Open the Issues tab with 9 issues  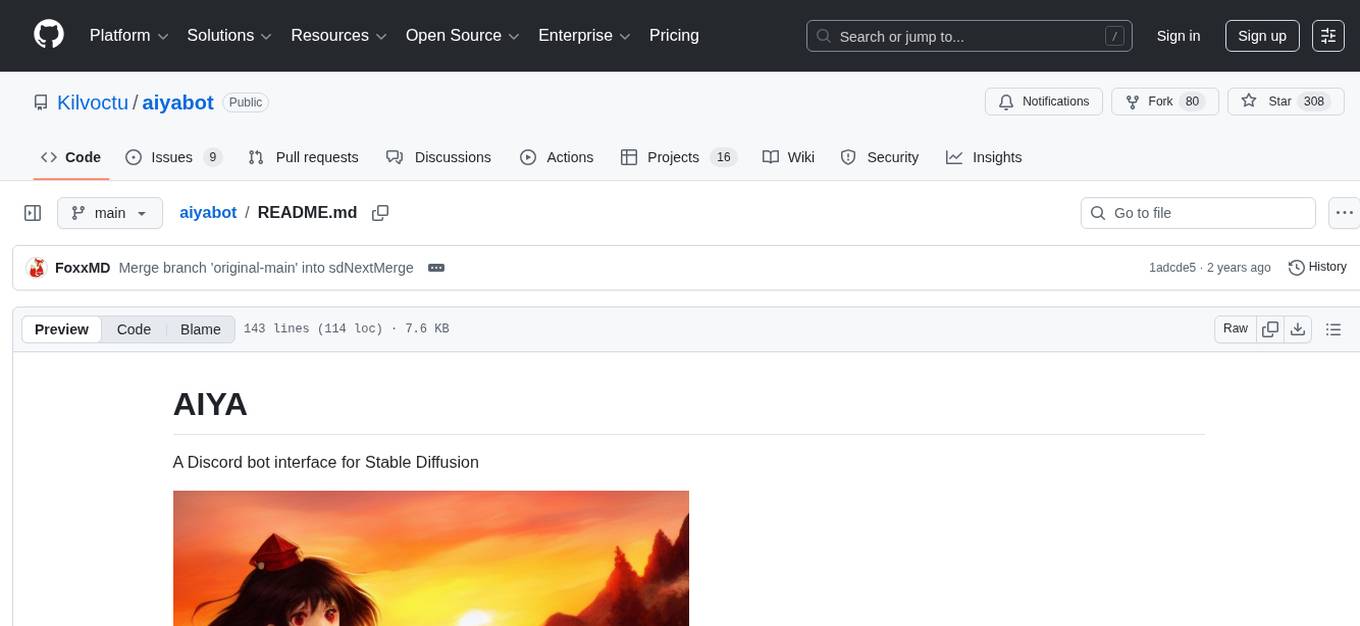pyautogui.click(x=170, y=157)
